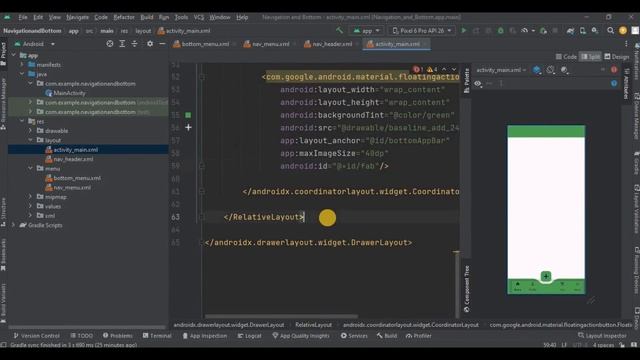Open activity_main.xml preview file dropdown
Viewport: 640px width, 360px height.
pos(501,70)
